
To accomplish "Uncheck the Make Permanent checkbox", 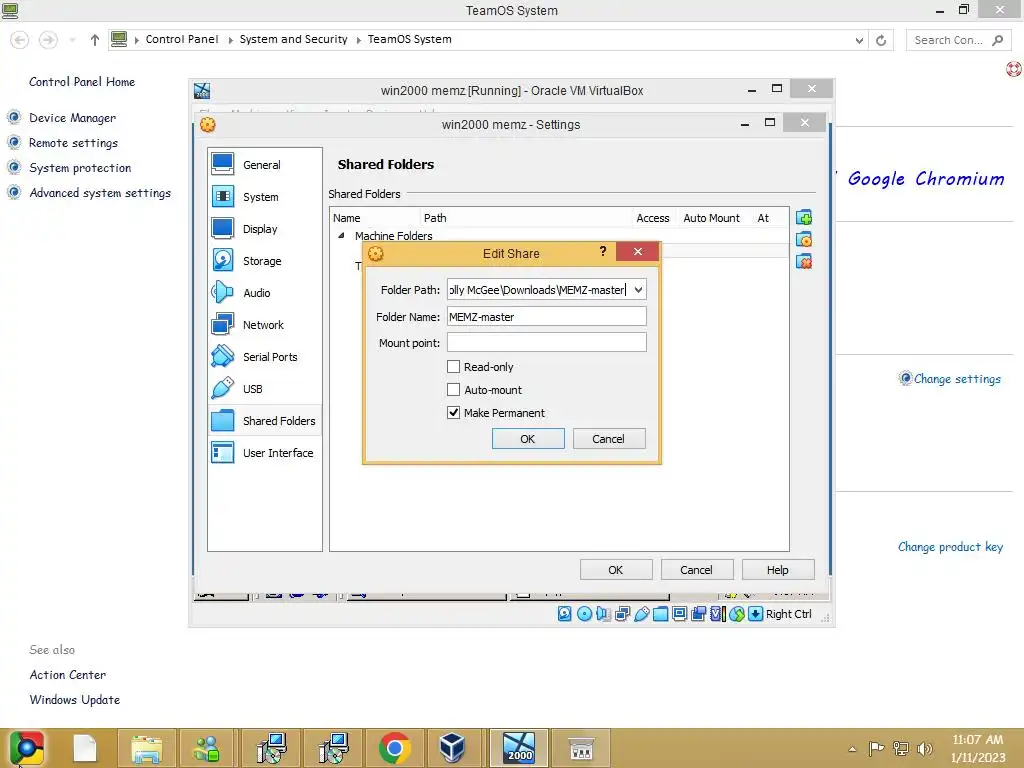I will point(453,412).
